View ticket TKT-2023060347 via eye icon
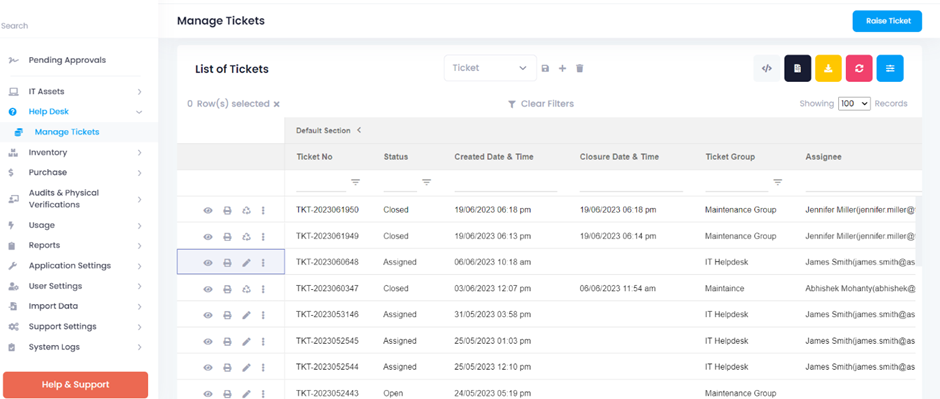940x399 pixels. tap(208, 289)
